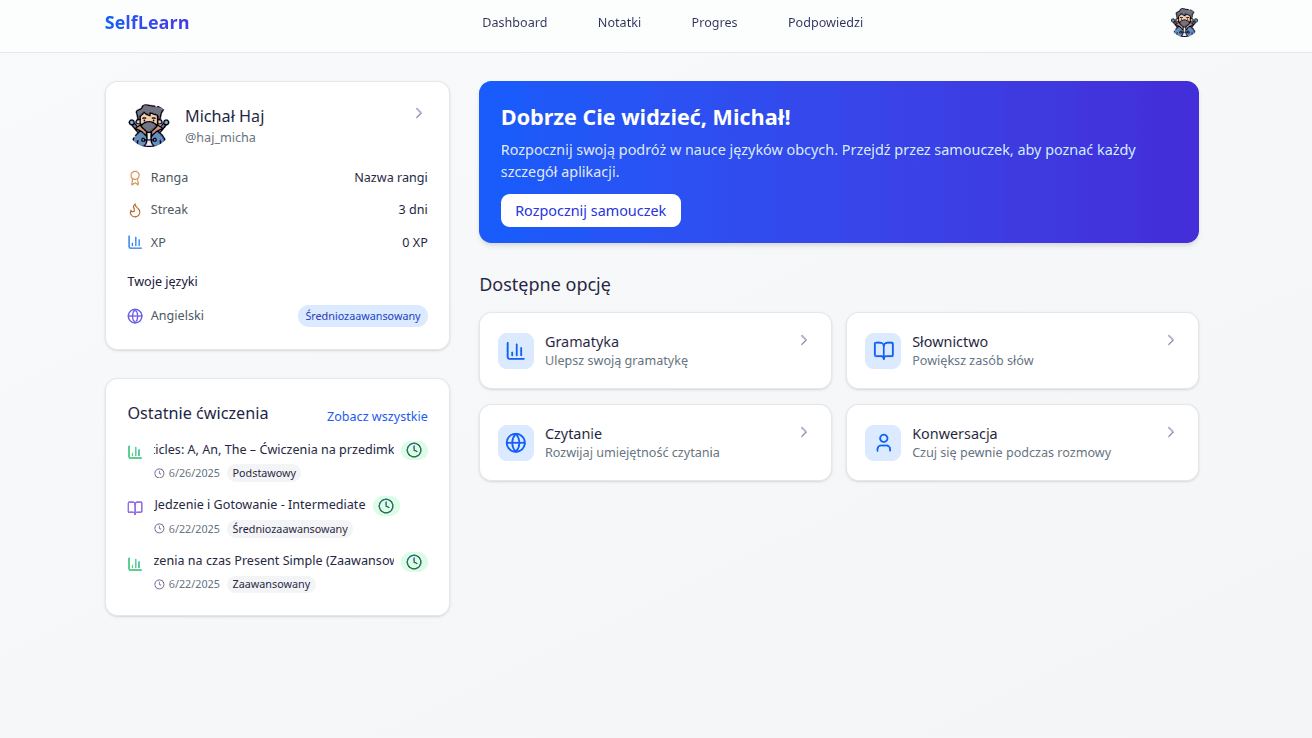
Task: Click the user avatar in the top bar
Action: pos(1184,22)
